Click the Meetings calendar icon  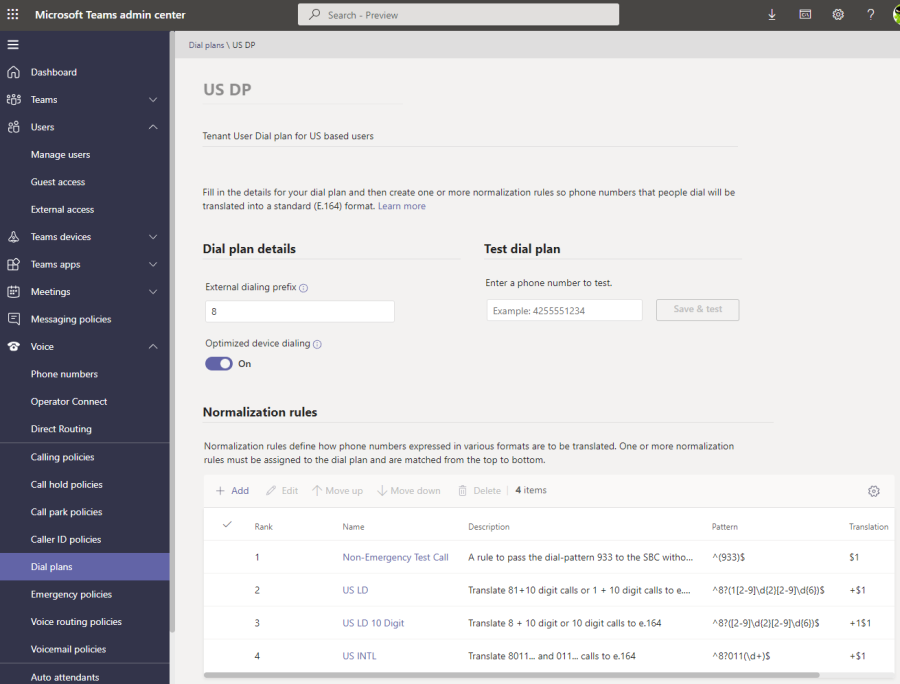pyautogui.click(x=14, y=292)
